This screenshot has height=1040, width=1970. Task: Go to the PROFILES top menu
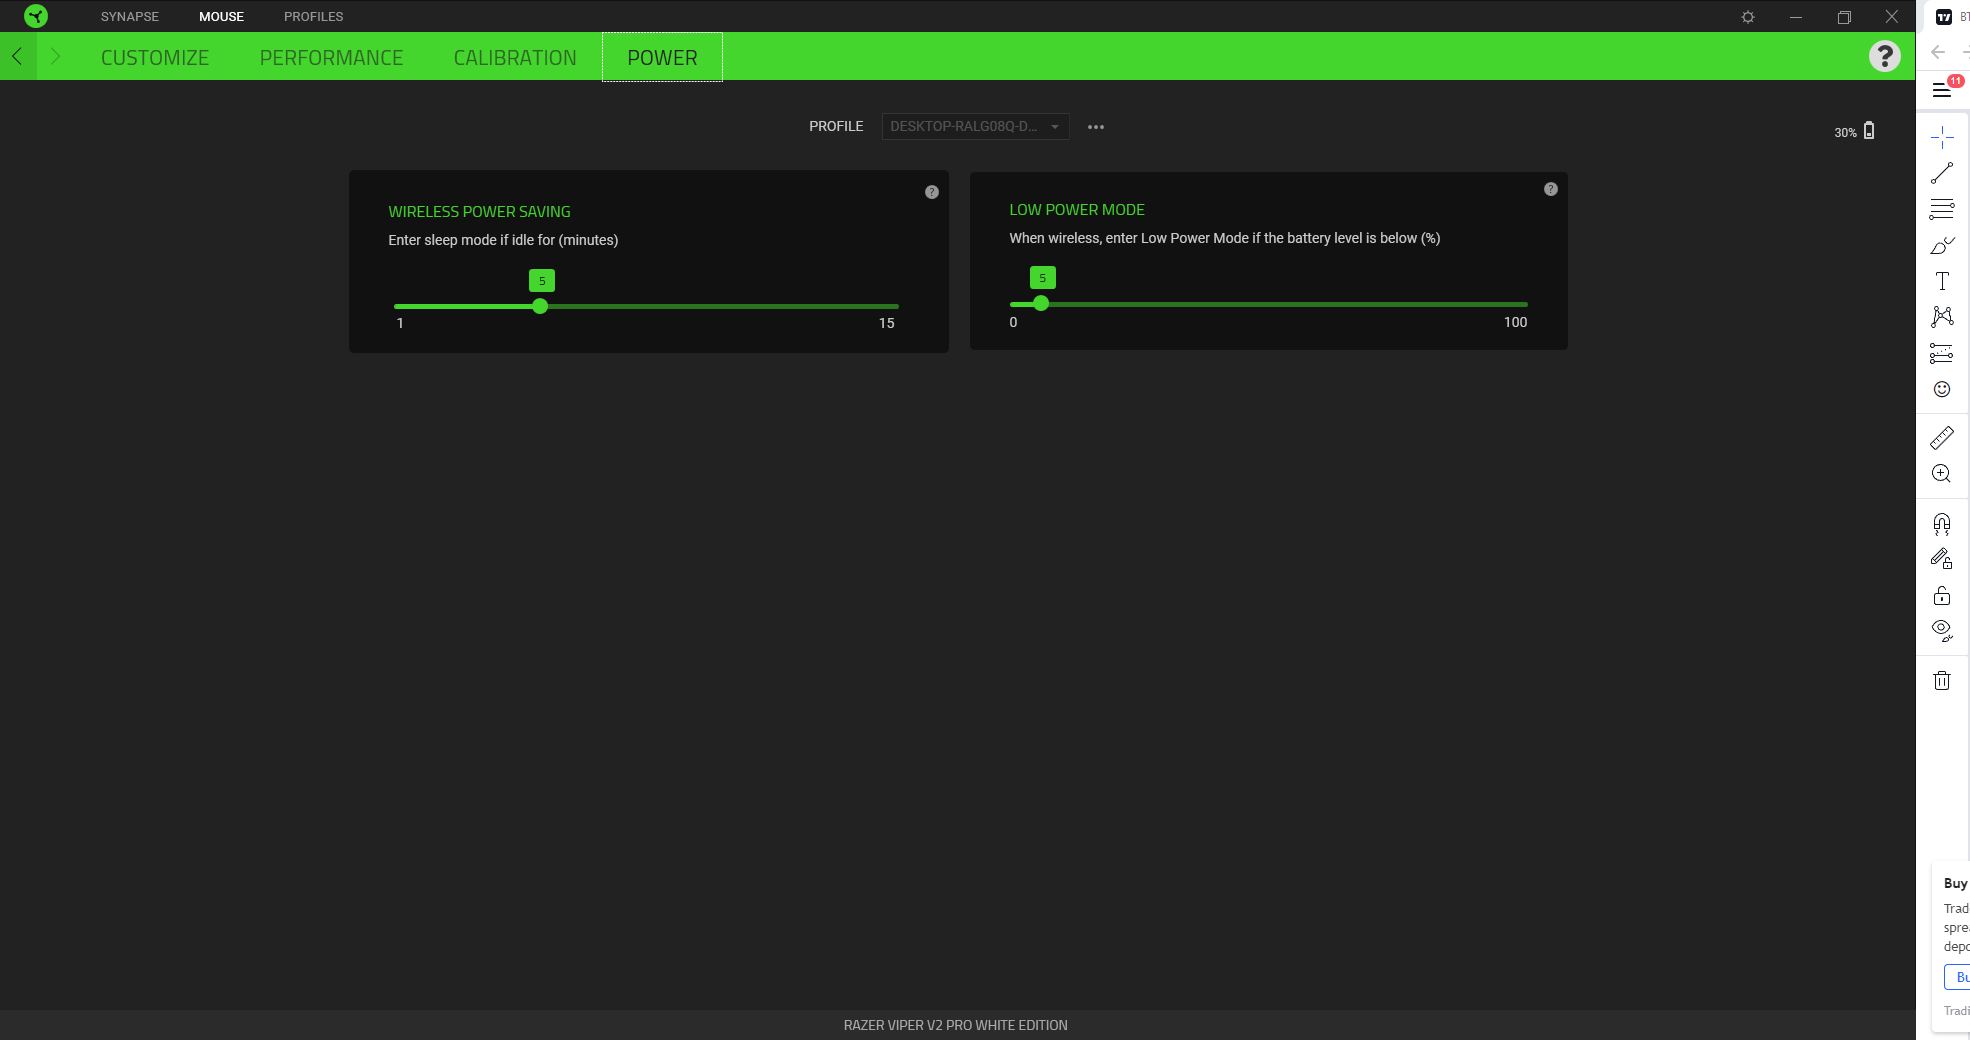point(313,16)
